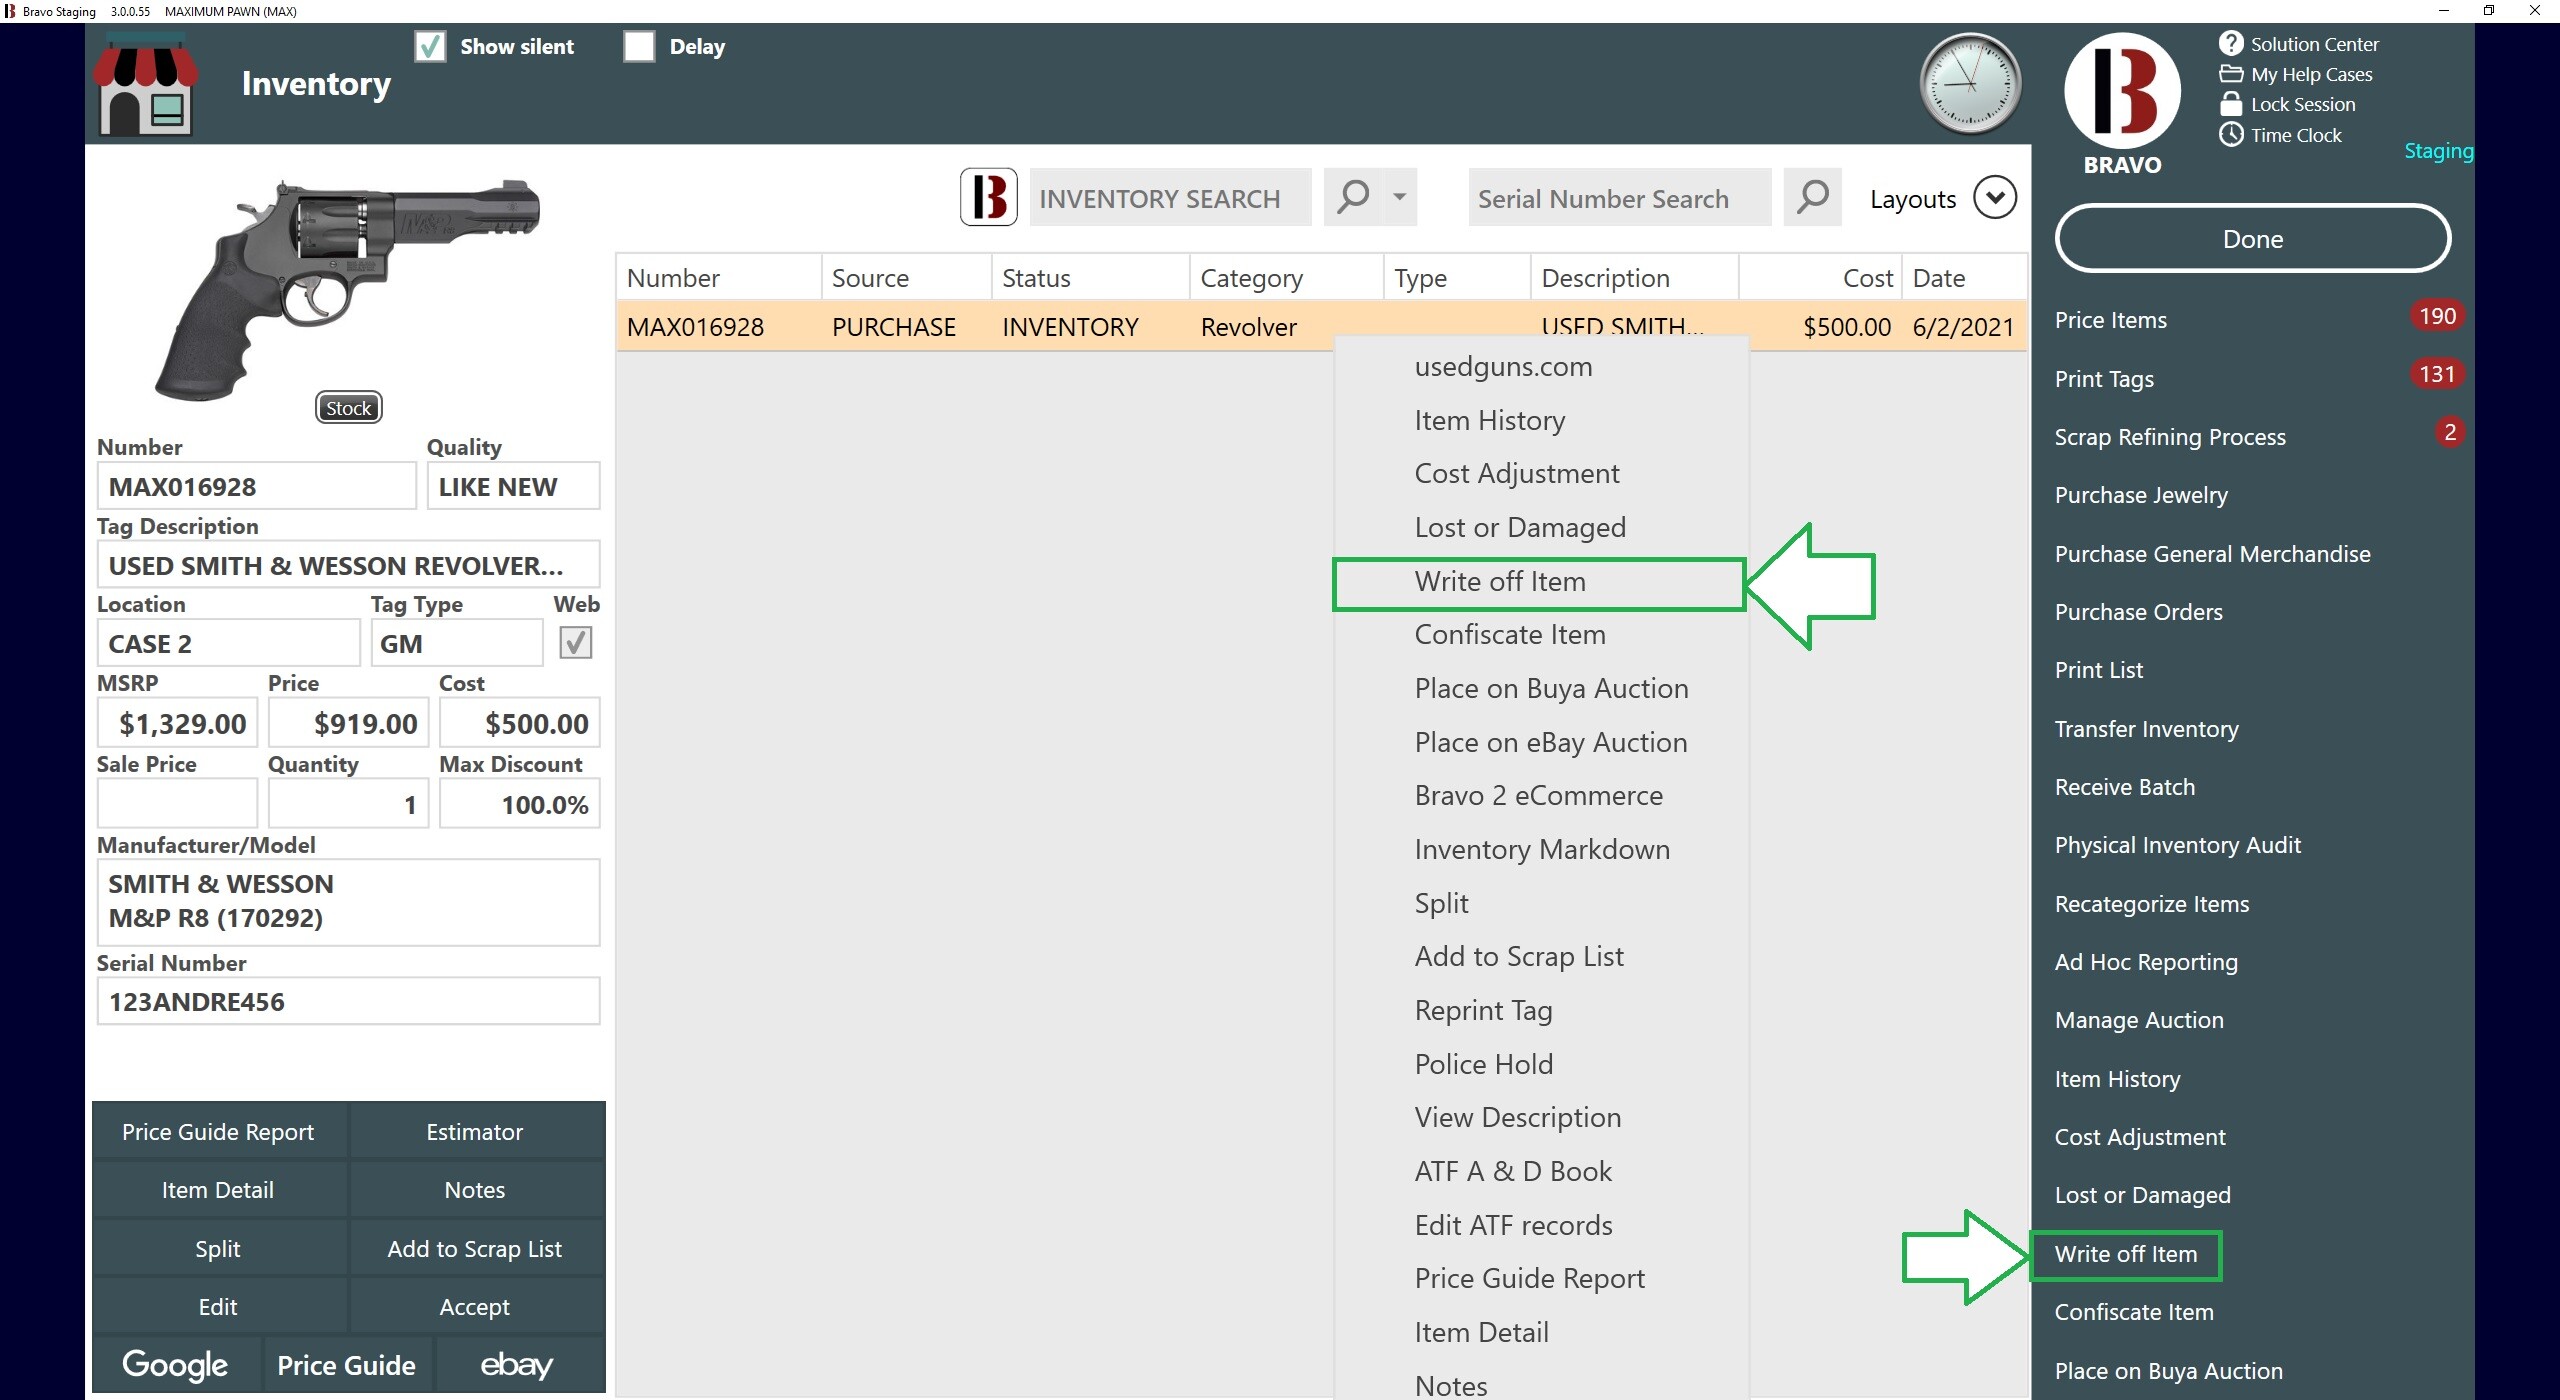
Task: Select Bravo 2 eCommerce menu entry
Action: pyautogui.click(x=1538, y=796)
